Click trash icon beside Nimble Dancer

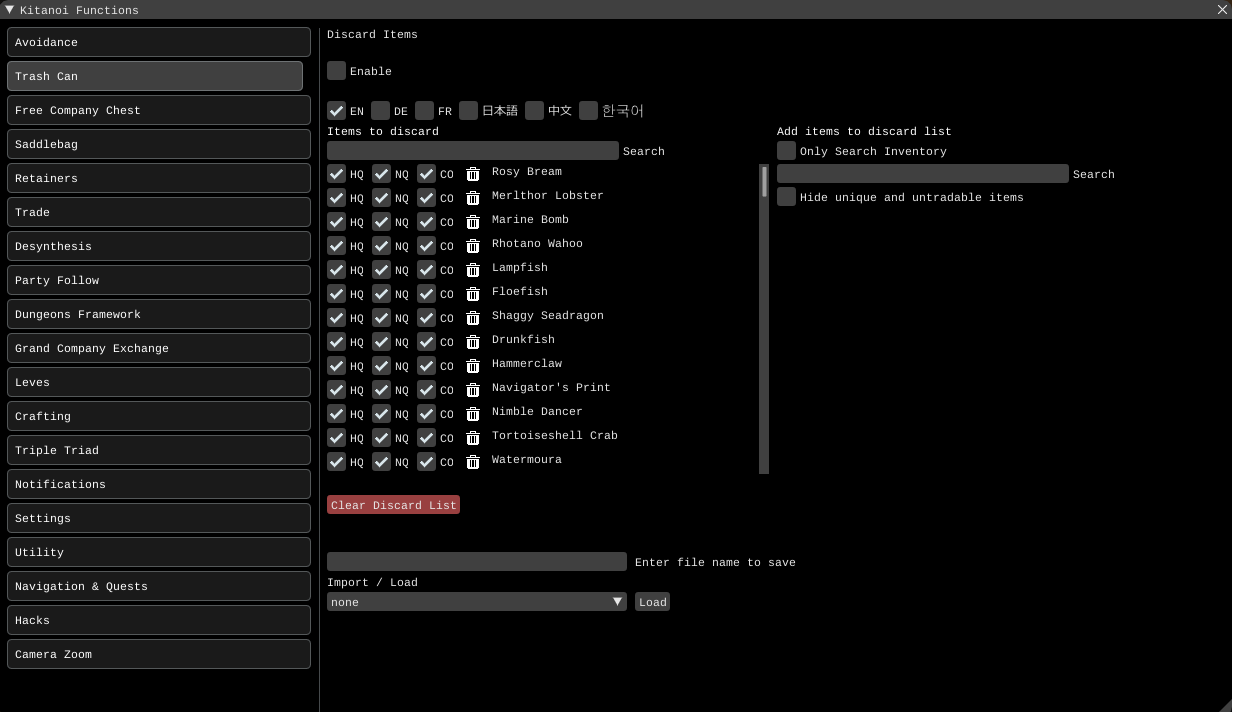(x=473, y=414)
